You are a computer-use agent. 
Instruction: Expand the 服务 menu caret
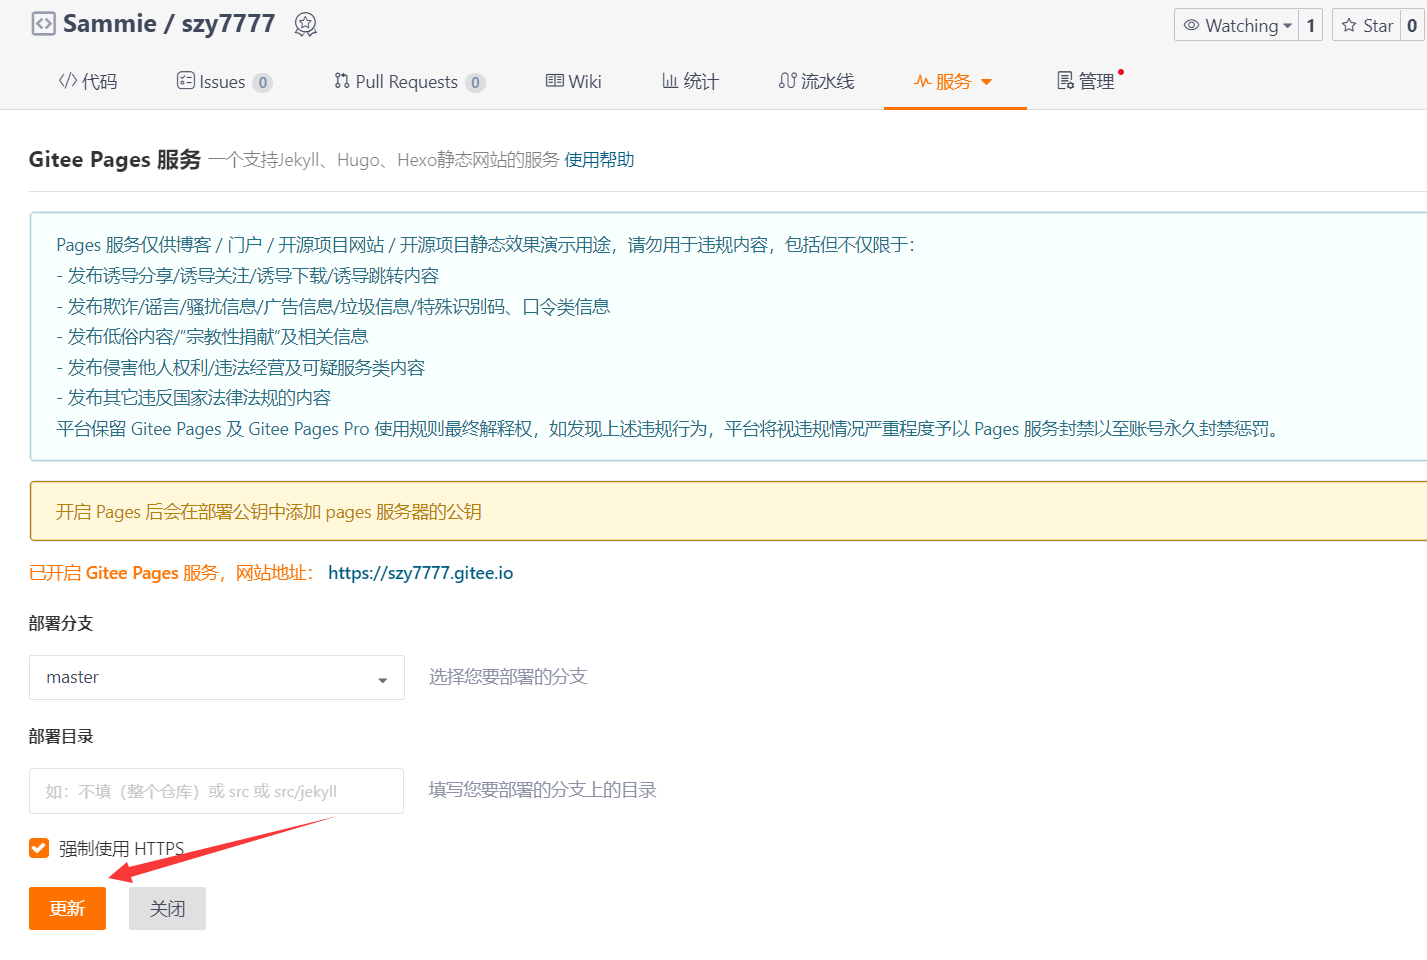pyautogui.click(x=987, y=82)
